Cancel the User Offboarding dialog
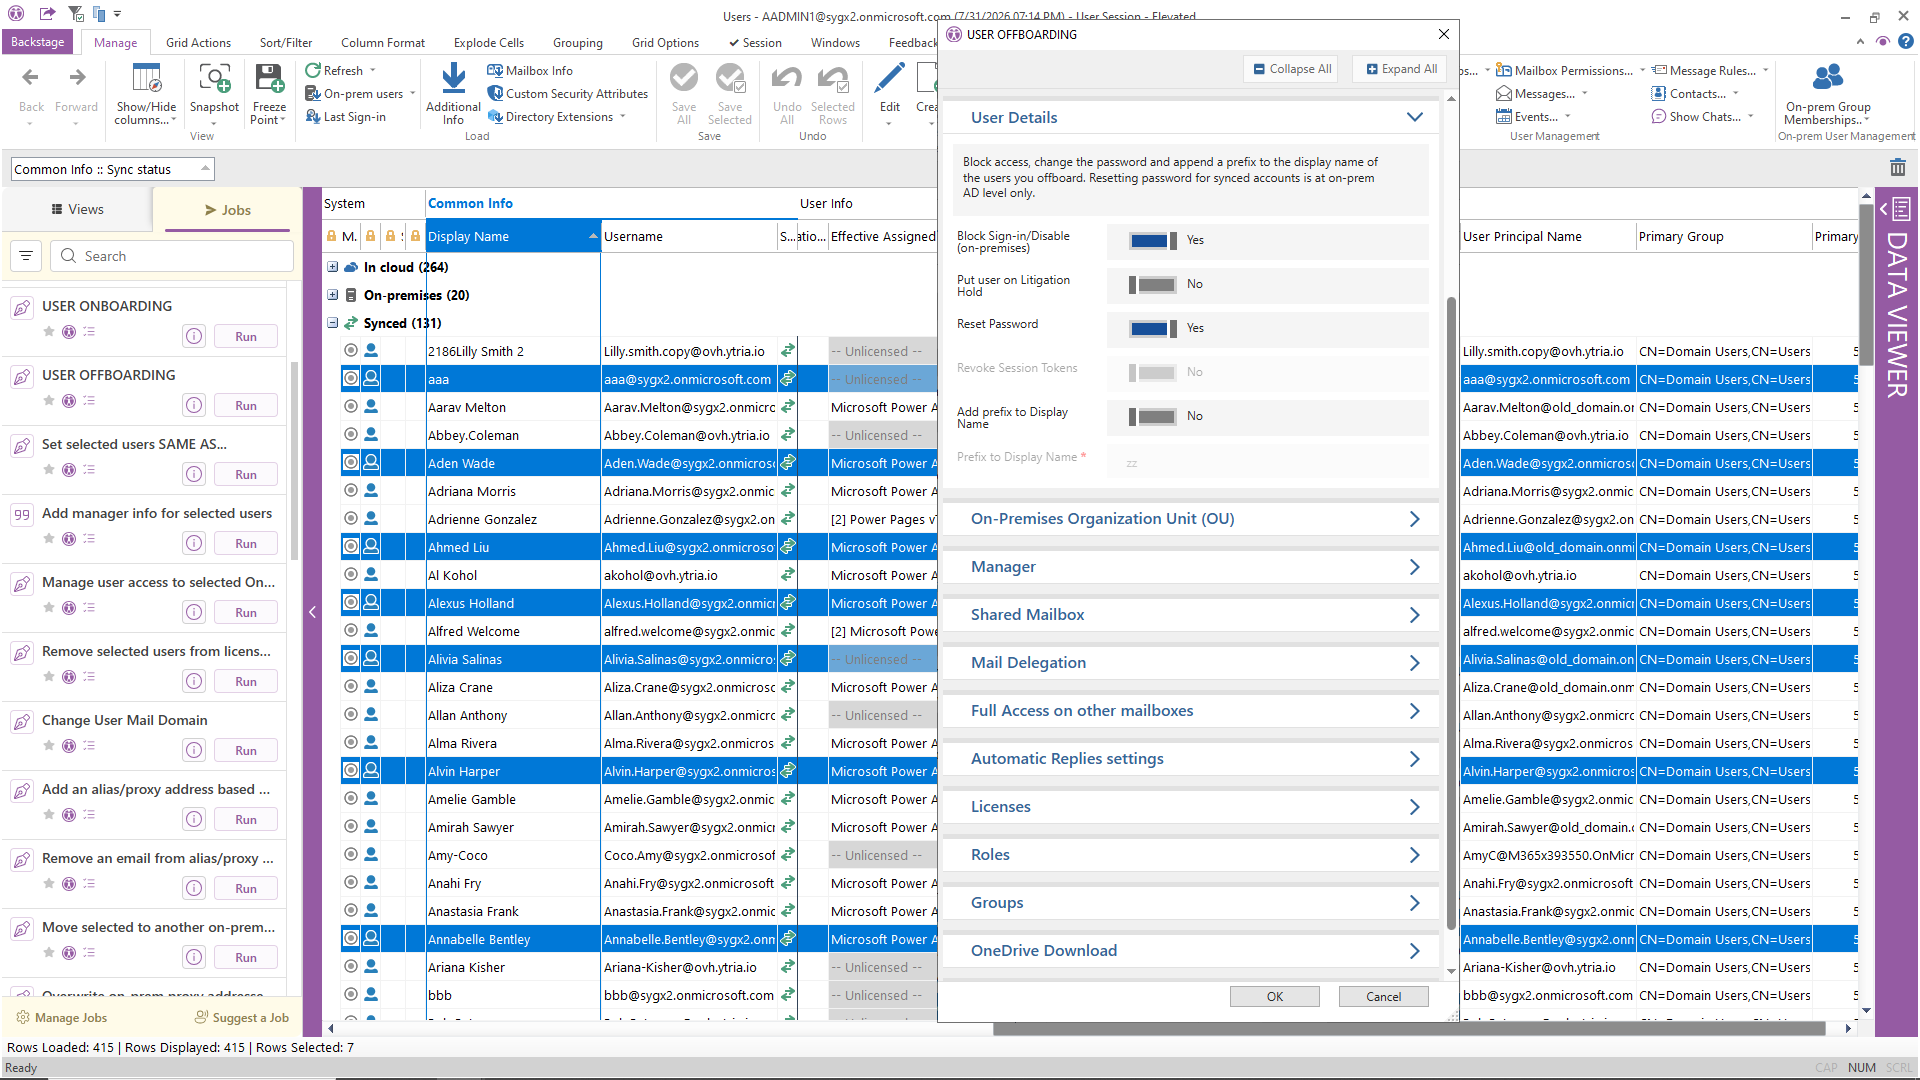The height and width of the screenshot is (1080, 1920). click(x=1383, y=997)
